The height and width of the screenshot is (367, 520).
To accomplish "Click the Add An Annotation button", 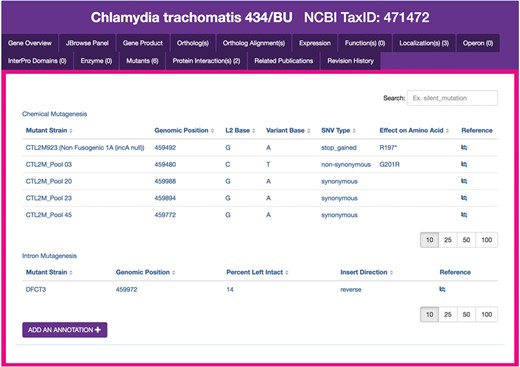I will [x=65, y=330].
